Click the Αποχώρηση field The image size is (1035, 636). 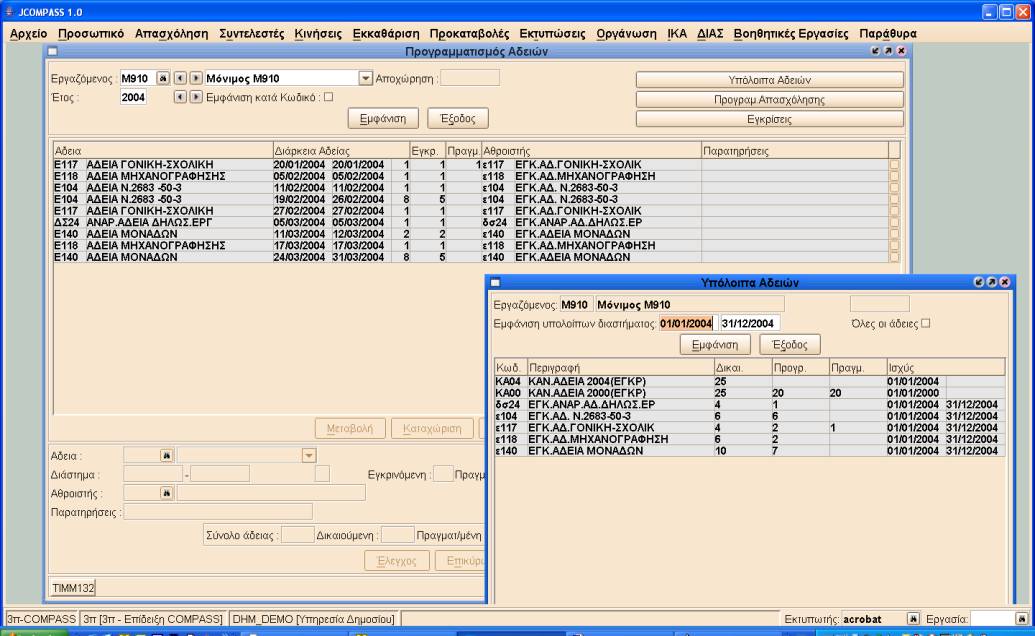[x=470, y=79]
